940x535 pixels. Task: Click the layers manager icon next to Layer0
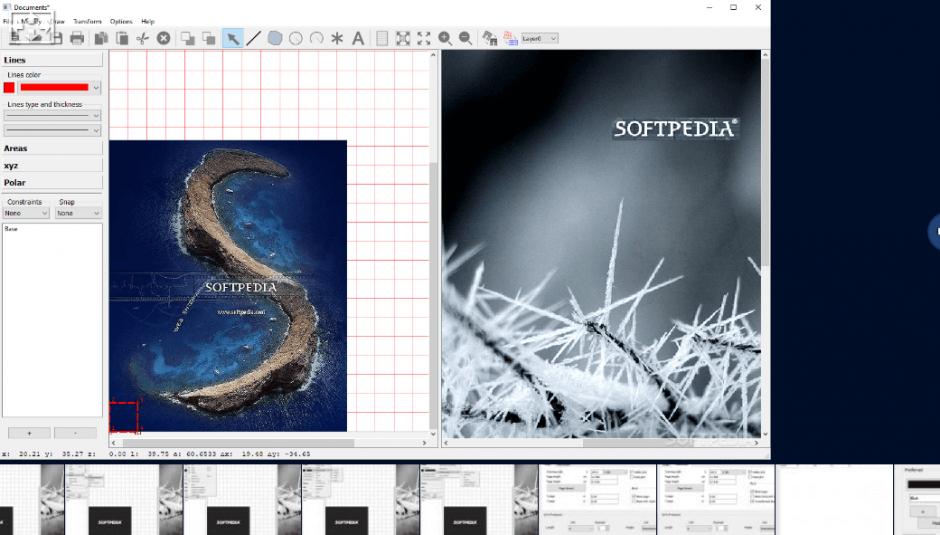click(x=510, y=38)
